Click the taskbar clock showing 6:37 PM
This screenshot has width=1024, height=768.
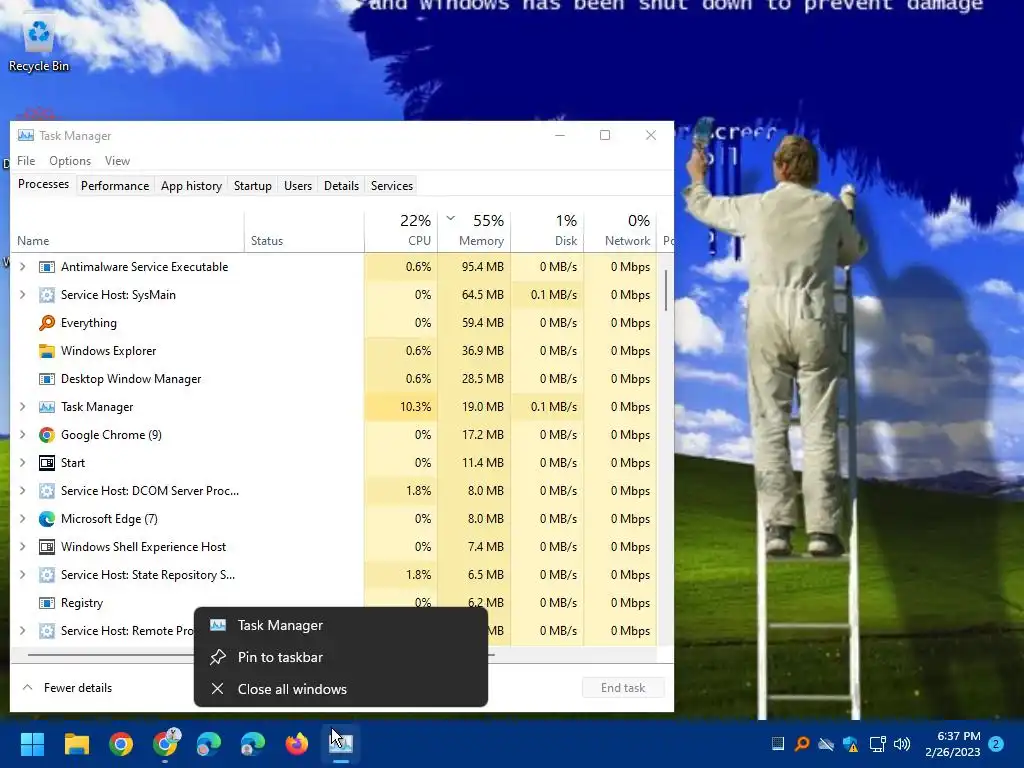pyautogui.click(x=953, y=744)
